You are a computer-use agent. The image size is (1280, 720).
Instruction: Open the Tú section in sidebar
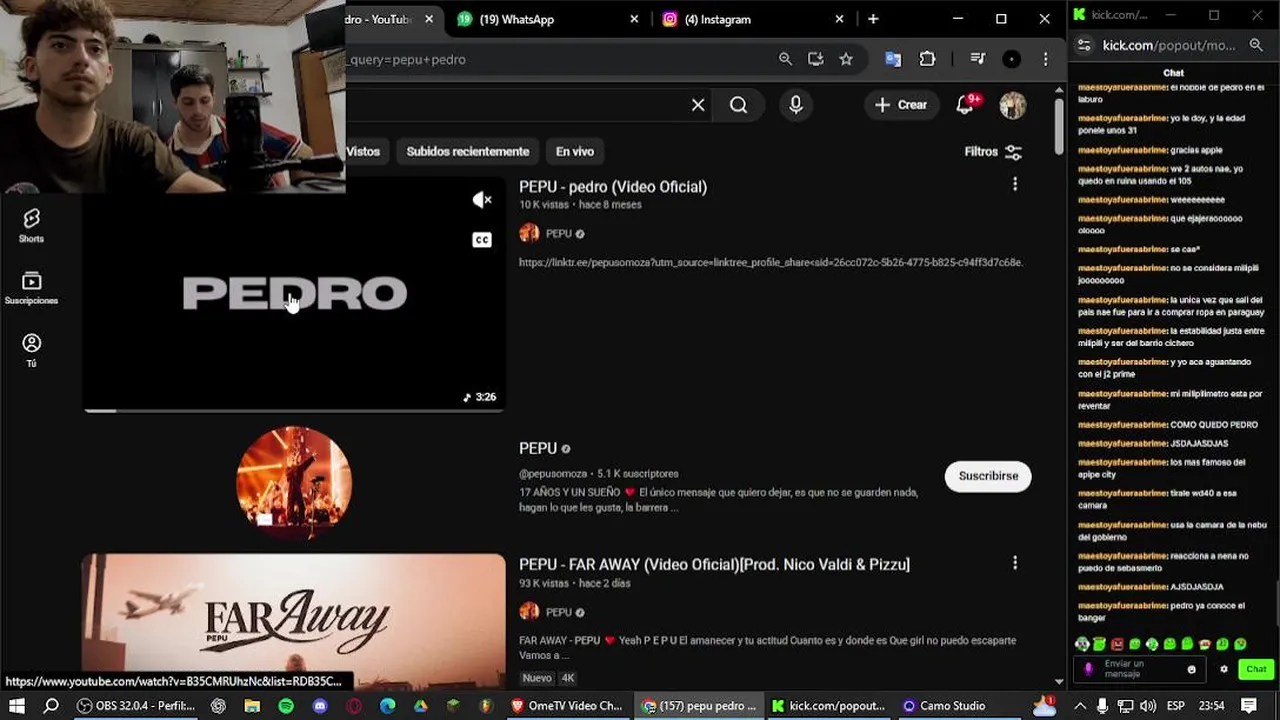[31, 350]
